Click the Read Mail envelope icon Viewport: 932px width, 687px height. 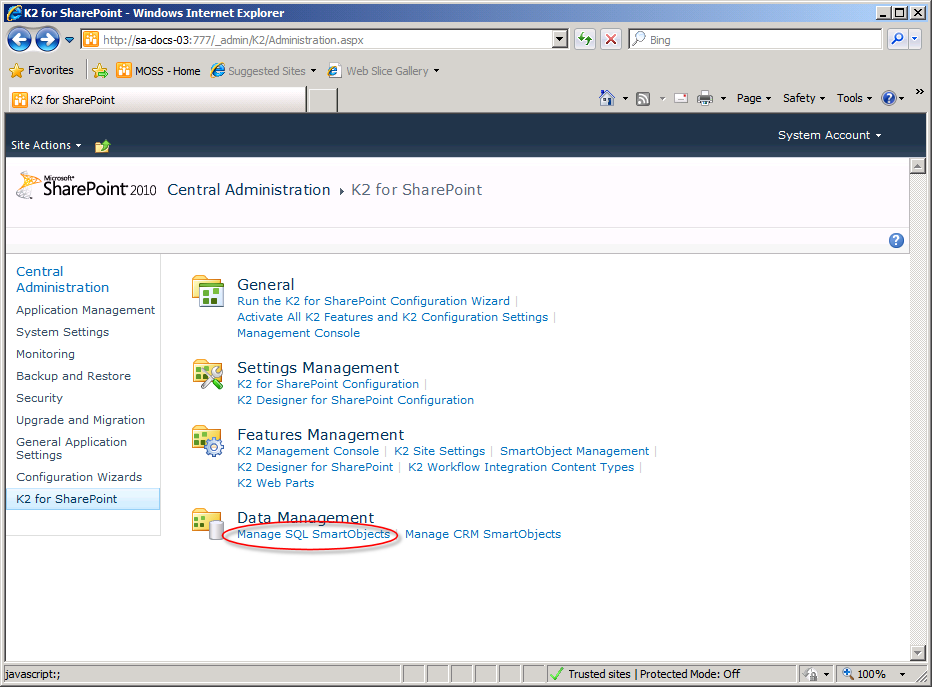click(681, 99)
